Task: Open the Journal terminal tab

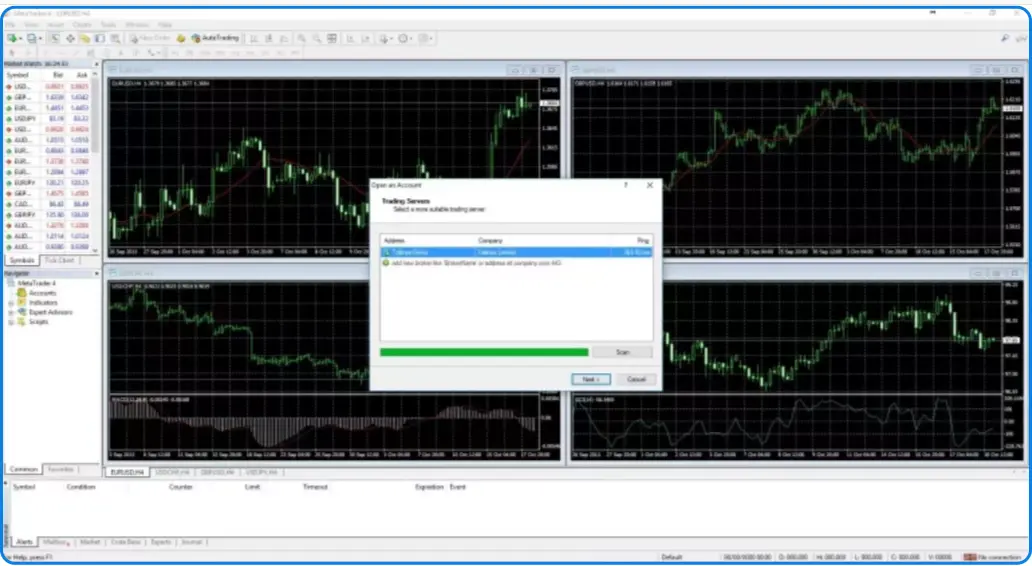Action: [192, 542]
